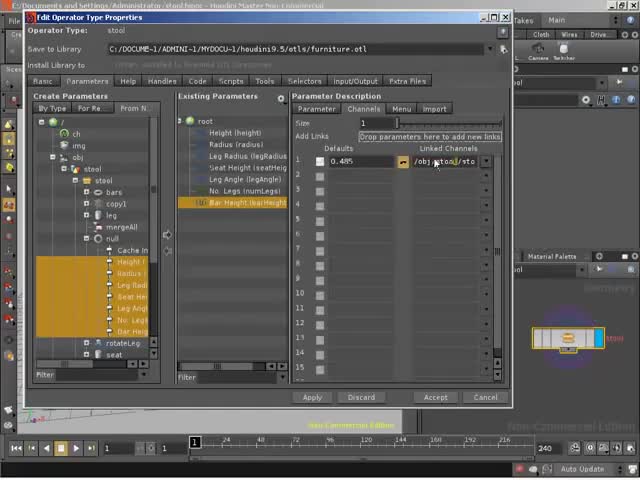This screenshot has width=640, height=480.
Task: Collapse the obj node in the tree
Action: tap(53, 157)
